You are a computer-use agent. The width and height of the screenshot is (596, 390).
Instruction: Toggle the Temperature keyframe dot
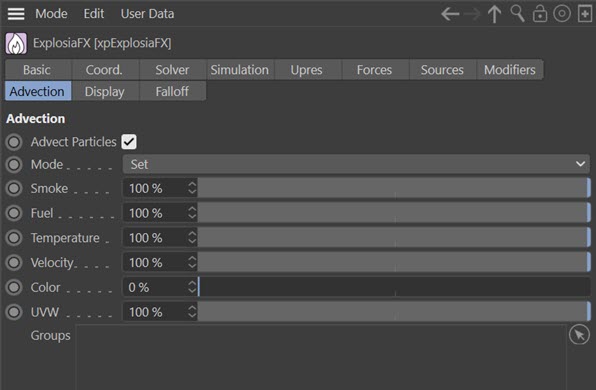(14, 238)
